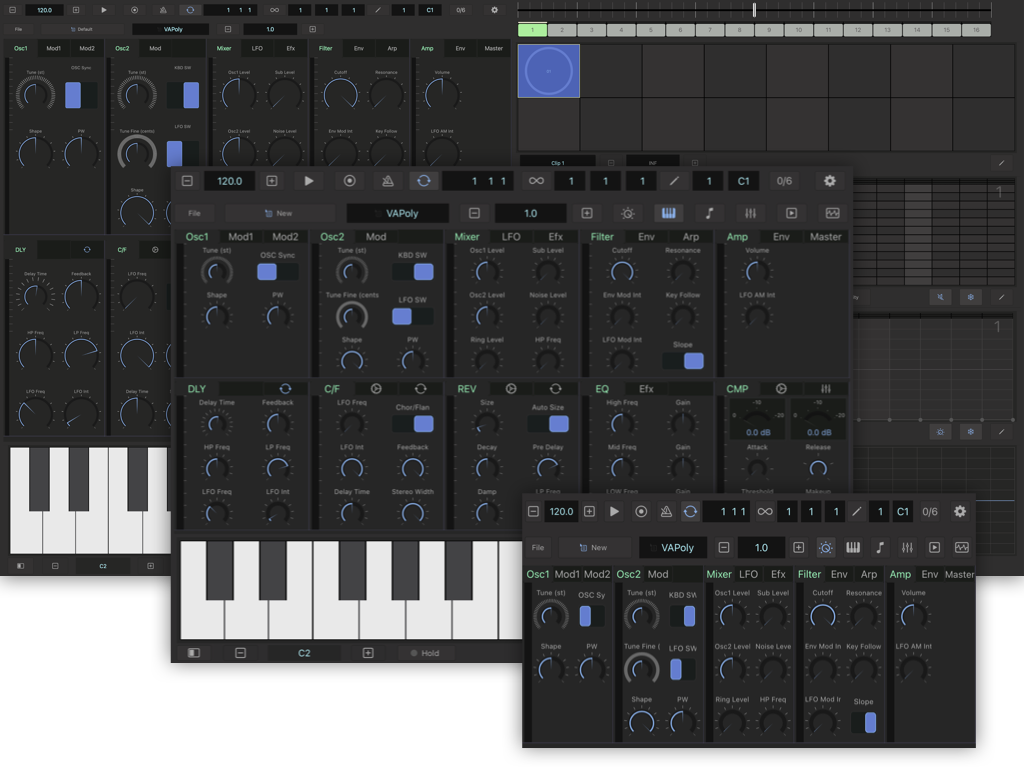The height and width of the screenshot is (768, 1024).
Task: Click the music note icon in the bottom-right window
Action: tap(880, 548)
